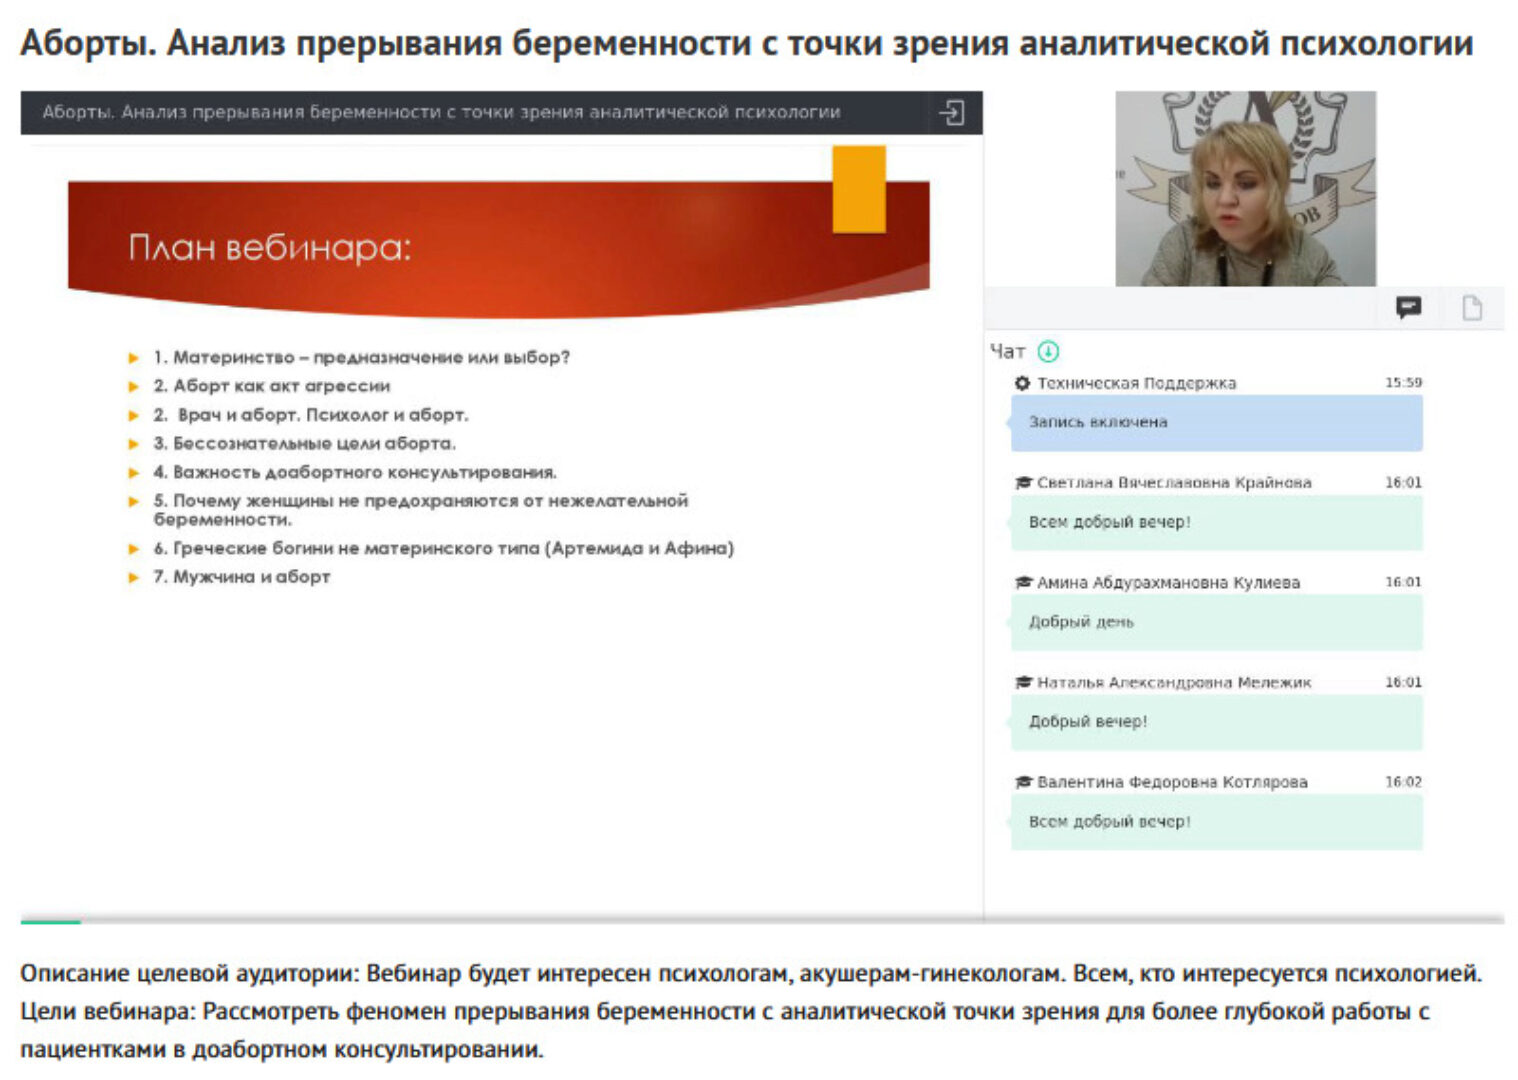Select the Запись включена message bubble
The image size is (1518, 1080).
pos(1216,422)
